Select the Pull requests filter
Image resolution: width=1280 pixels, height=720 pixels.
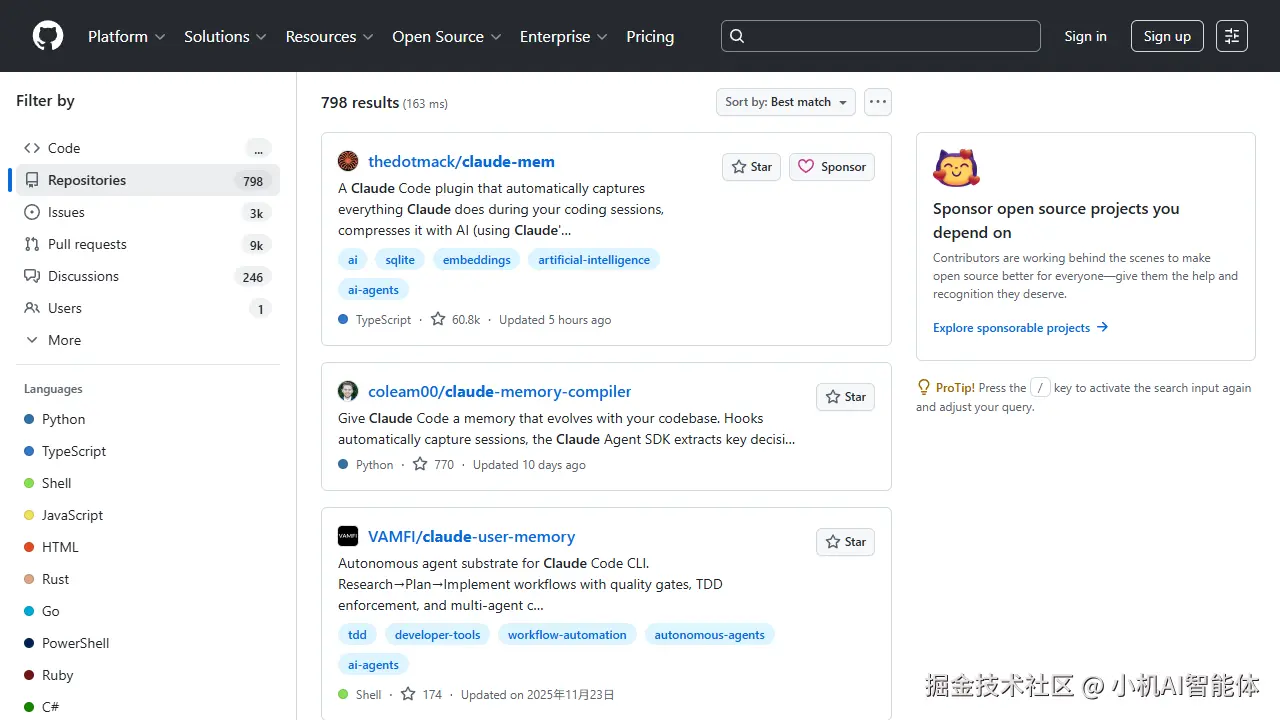(87, 244)
